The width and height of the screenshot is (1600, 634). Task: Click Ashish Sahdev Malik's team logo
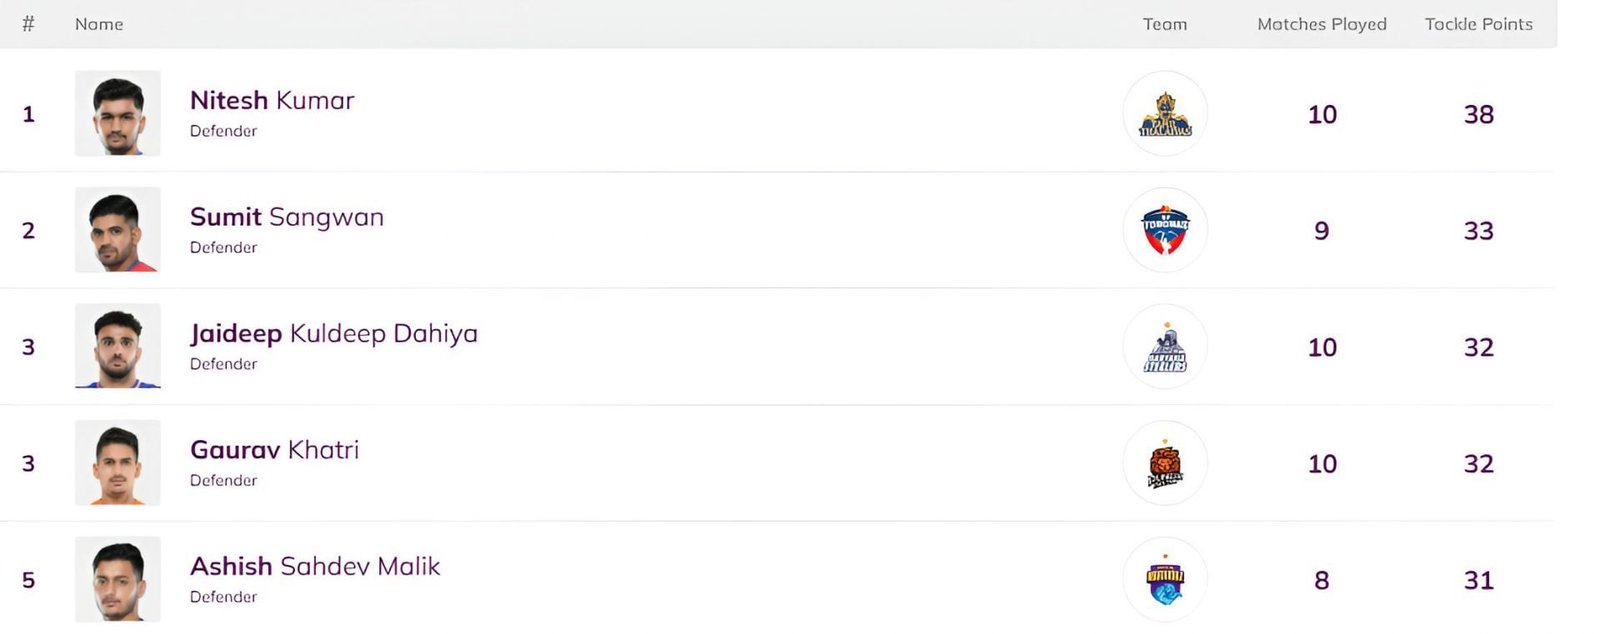coord(1165,580)
